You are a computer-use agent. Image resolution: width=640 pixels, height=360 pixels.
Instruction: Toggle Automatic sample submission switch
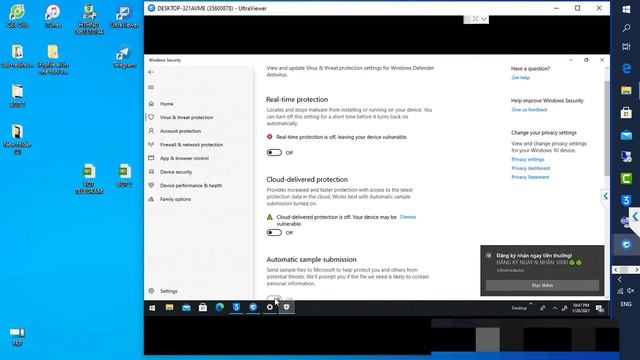274,298
